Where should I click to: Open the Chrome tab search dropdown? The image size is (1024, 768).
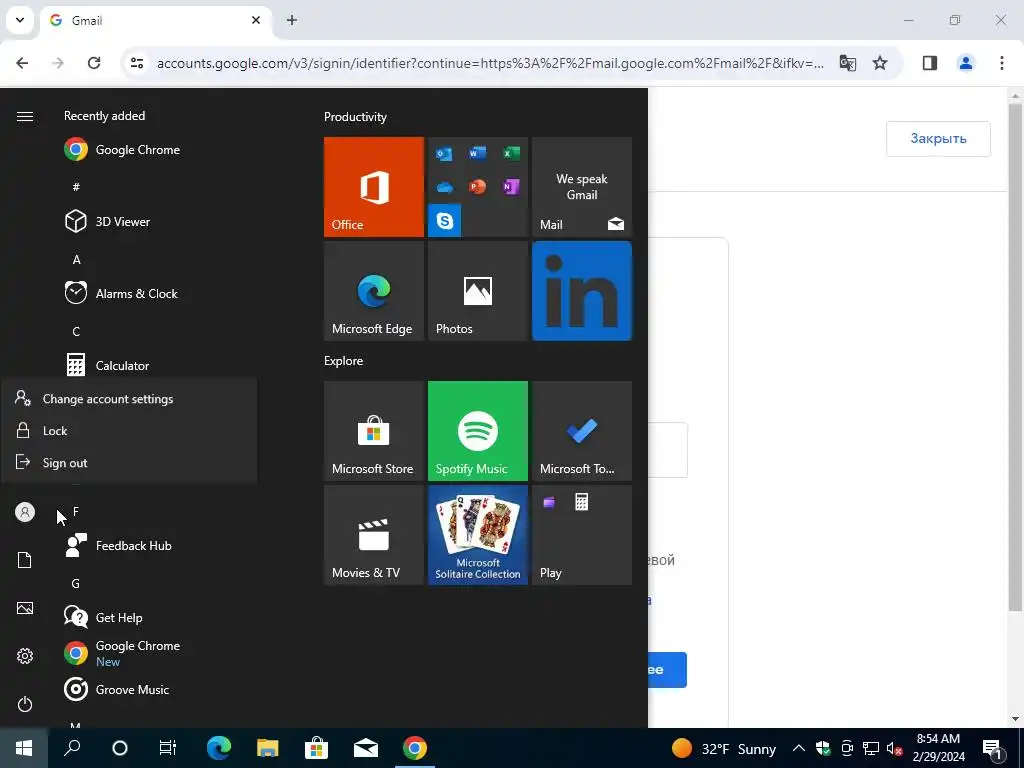coord(20,20)
